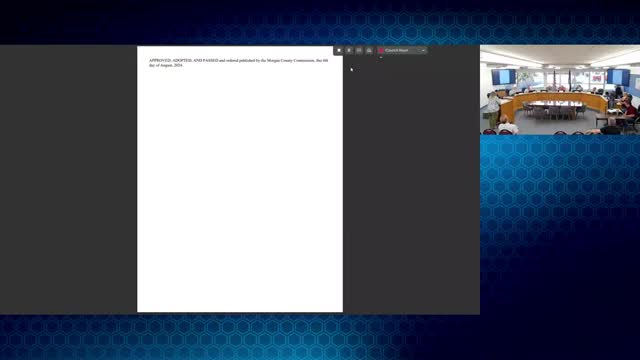Click the grid layout icon in the toolbar
Viewport: 640px width, 360px height.
point(359,50)
